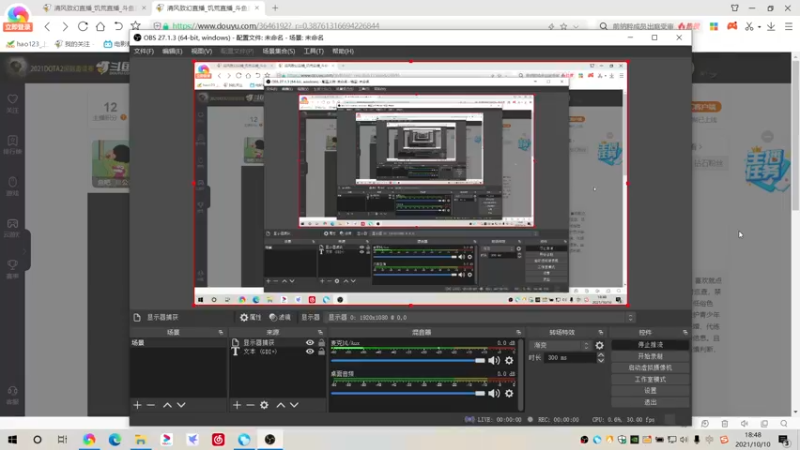
Task: Add a new source with the plus icon
Action: (237, 405)
